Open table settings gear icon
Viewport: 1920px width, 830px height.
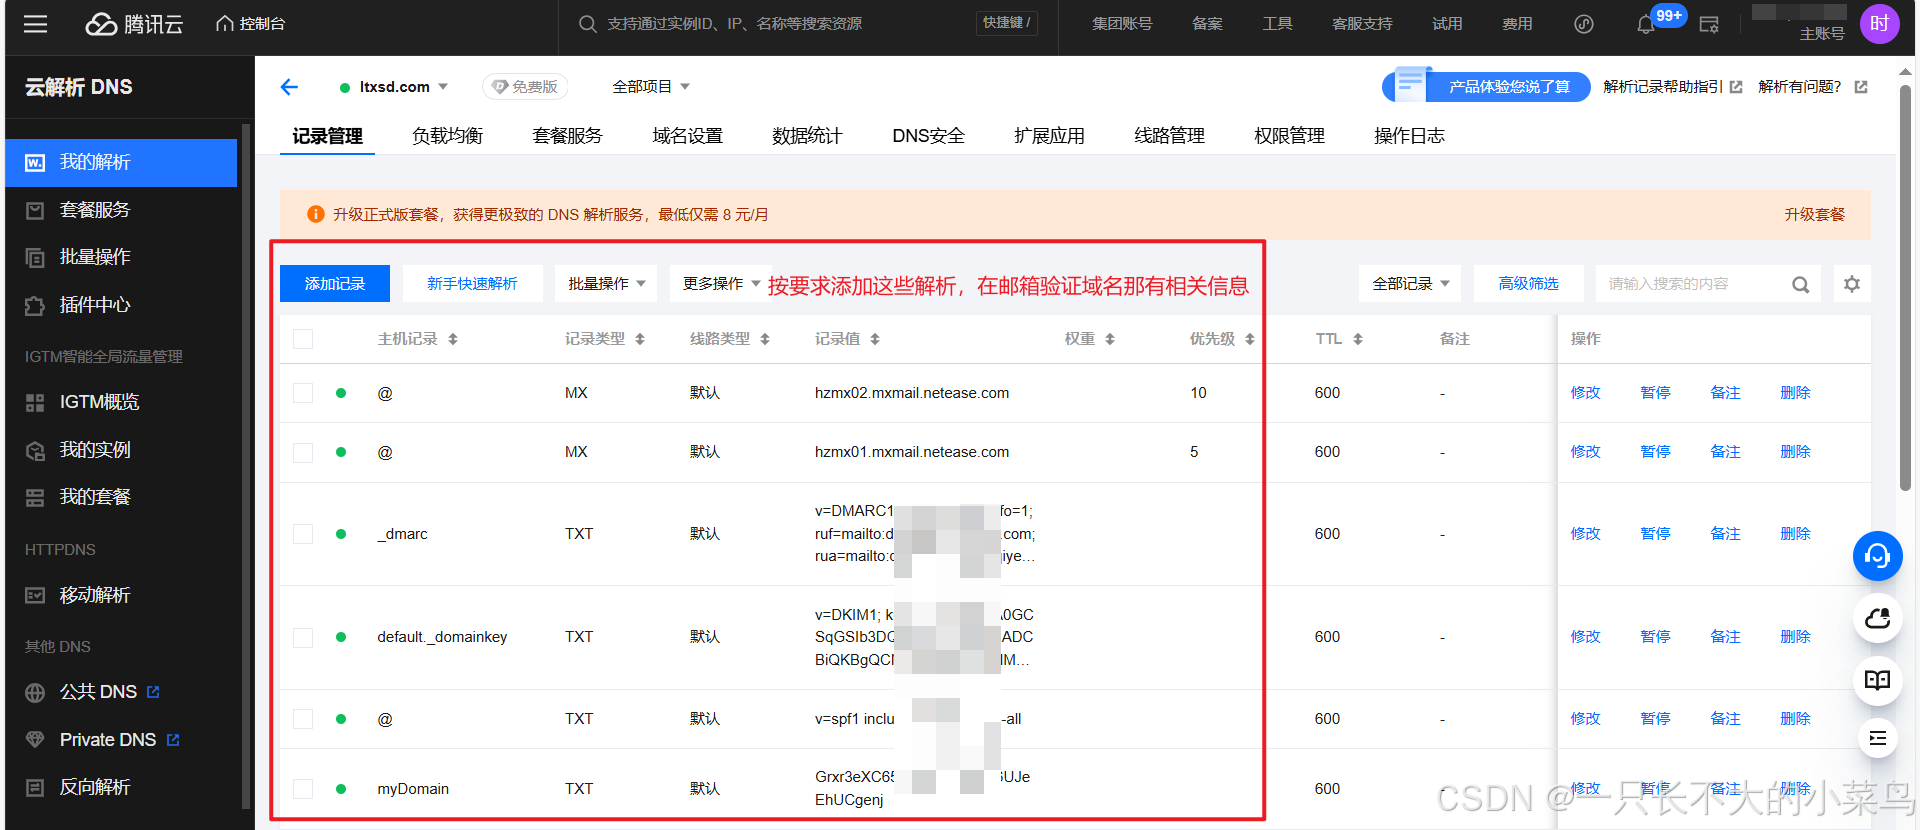point(1852,284)
